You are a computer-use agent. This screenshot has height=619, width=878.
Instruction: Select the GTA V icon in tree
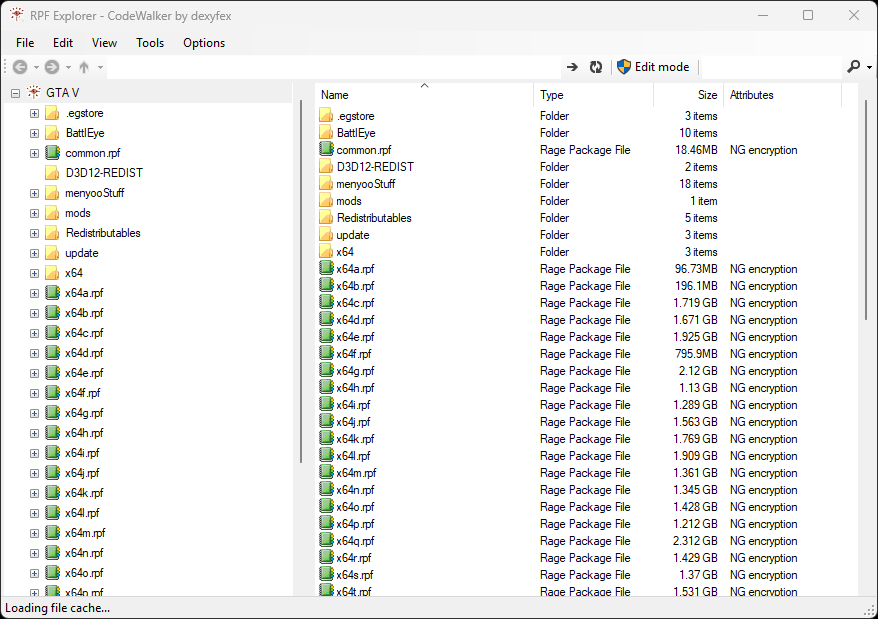pyautogui.click(x=34, y=92)
